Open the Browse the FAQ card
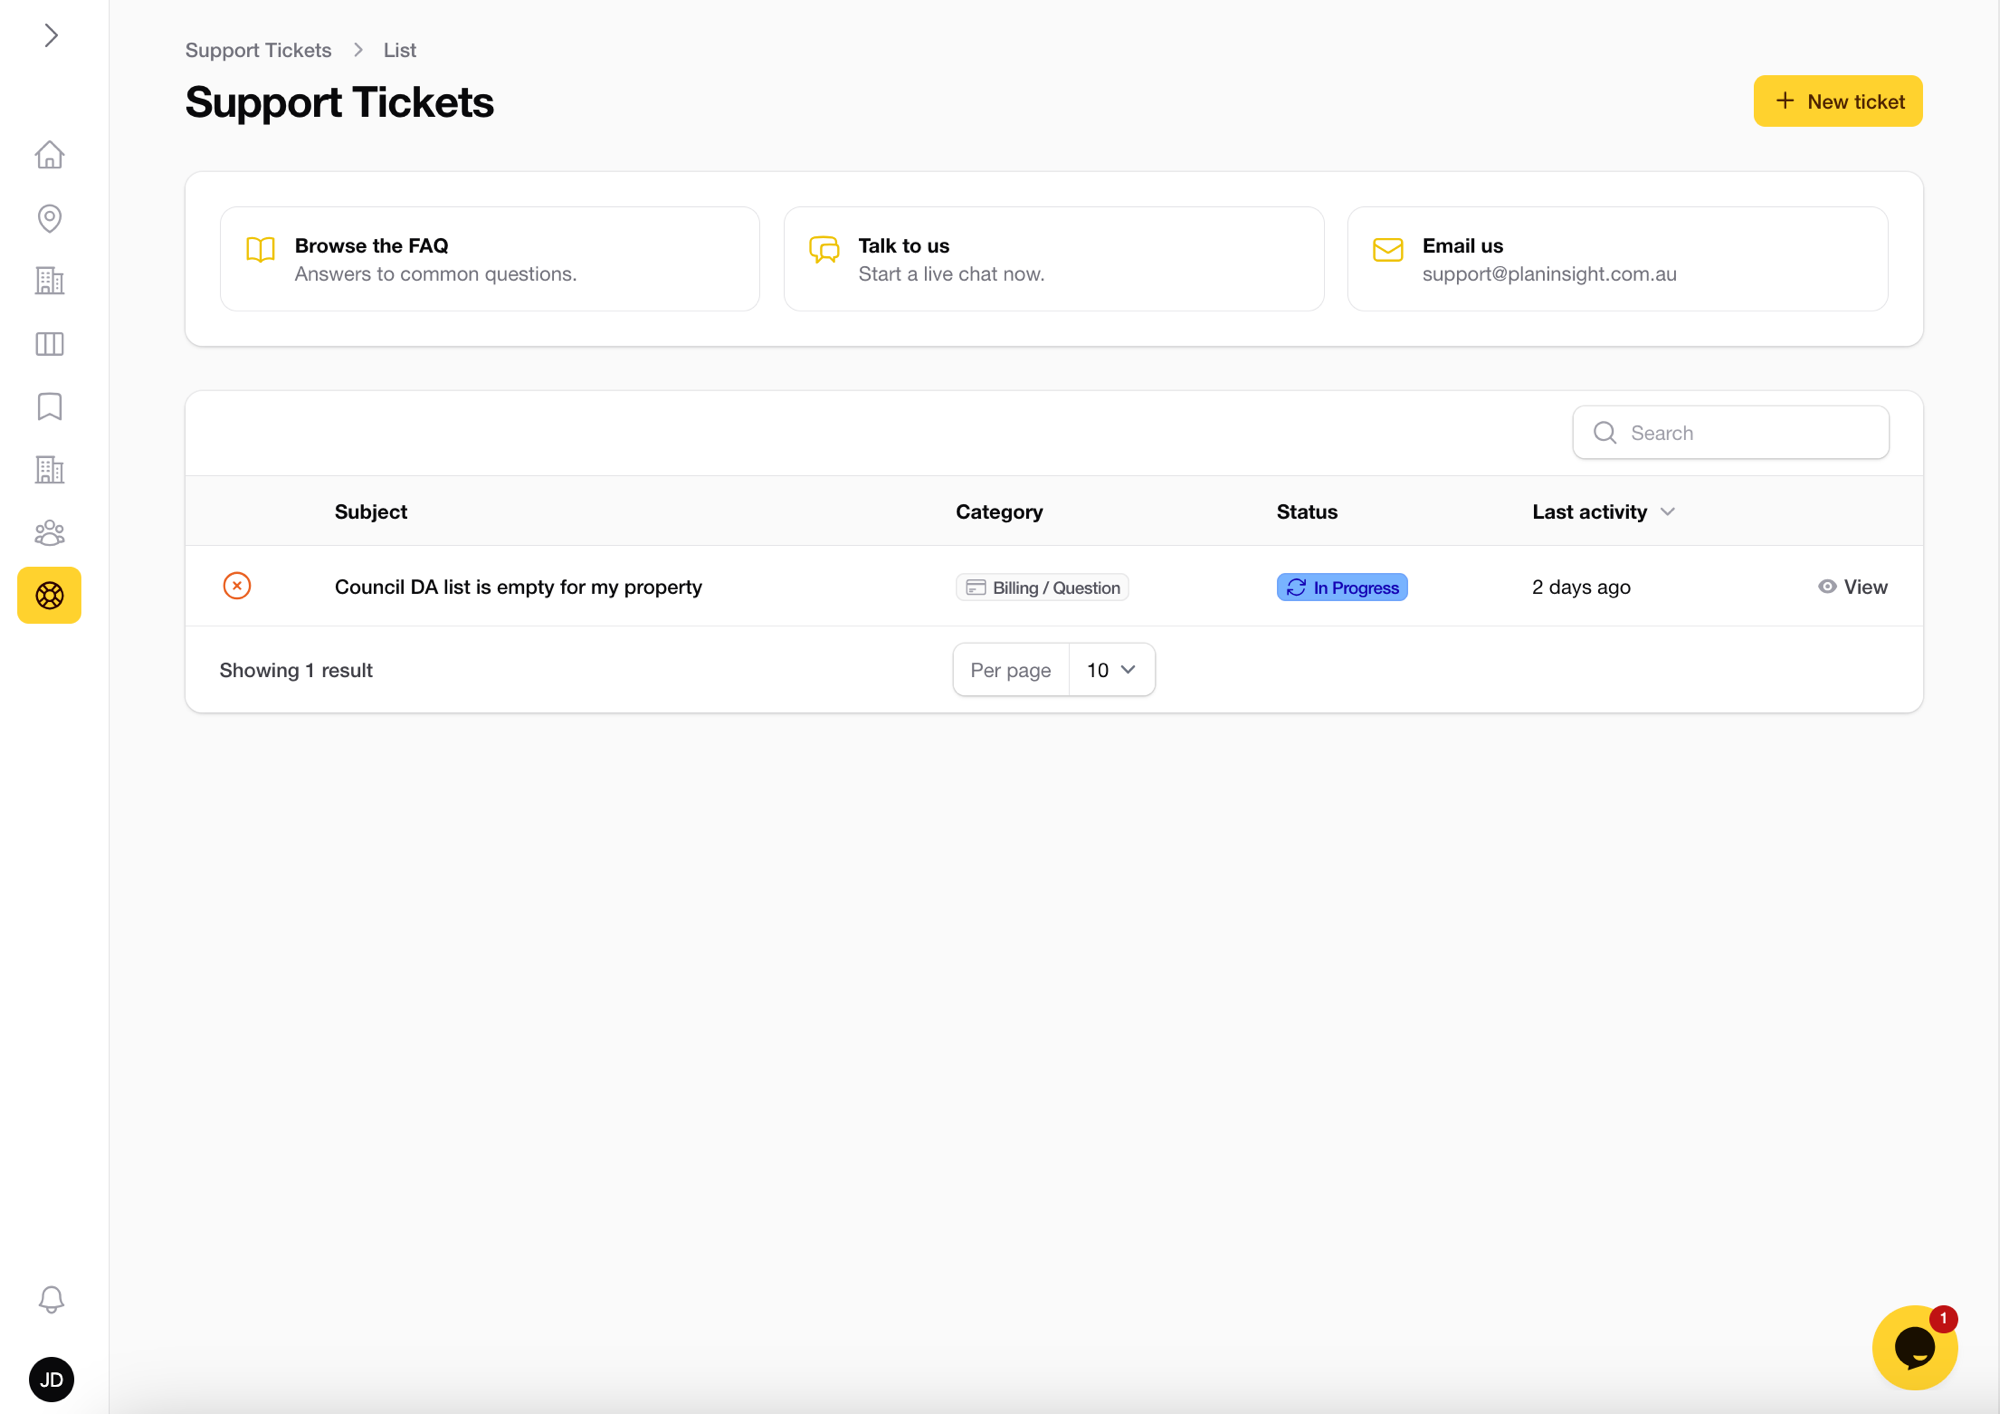The height and width of the screenshot is (1414, 2000). [x=490, y=259]
